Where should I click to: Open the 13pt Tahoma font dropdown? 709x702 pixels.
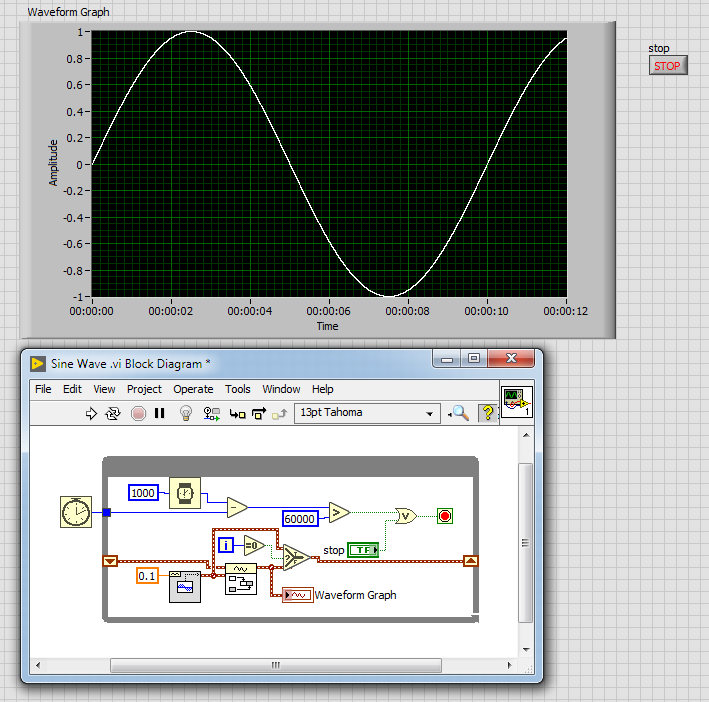click(x=367, y=413)
